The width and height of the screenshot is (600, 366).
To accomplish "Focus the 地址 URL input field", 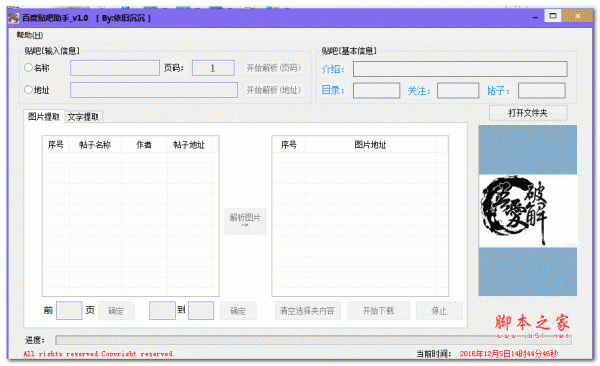I will pos(154,90).
